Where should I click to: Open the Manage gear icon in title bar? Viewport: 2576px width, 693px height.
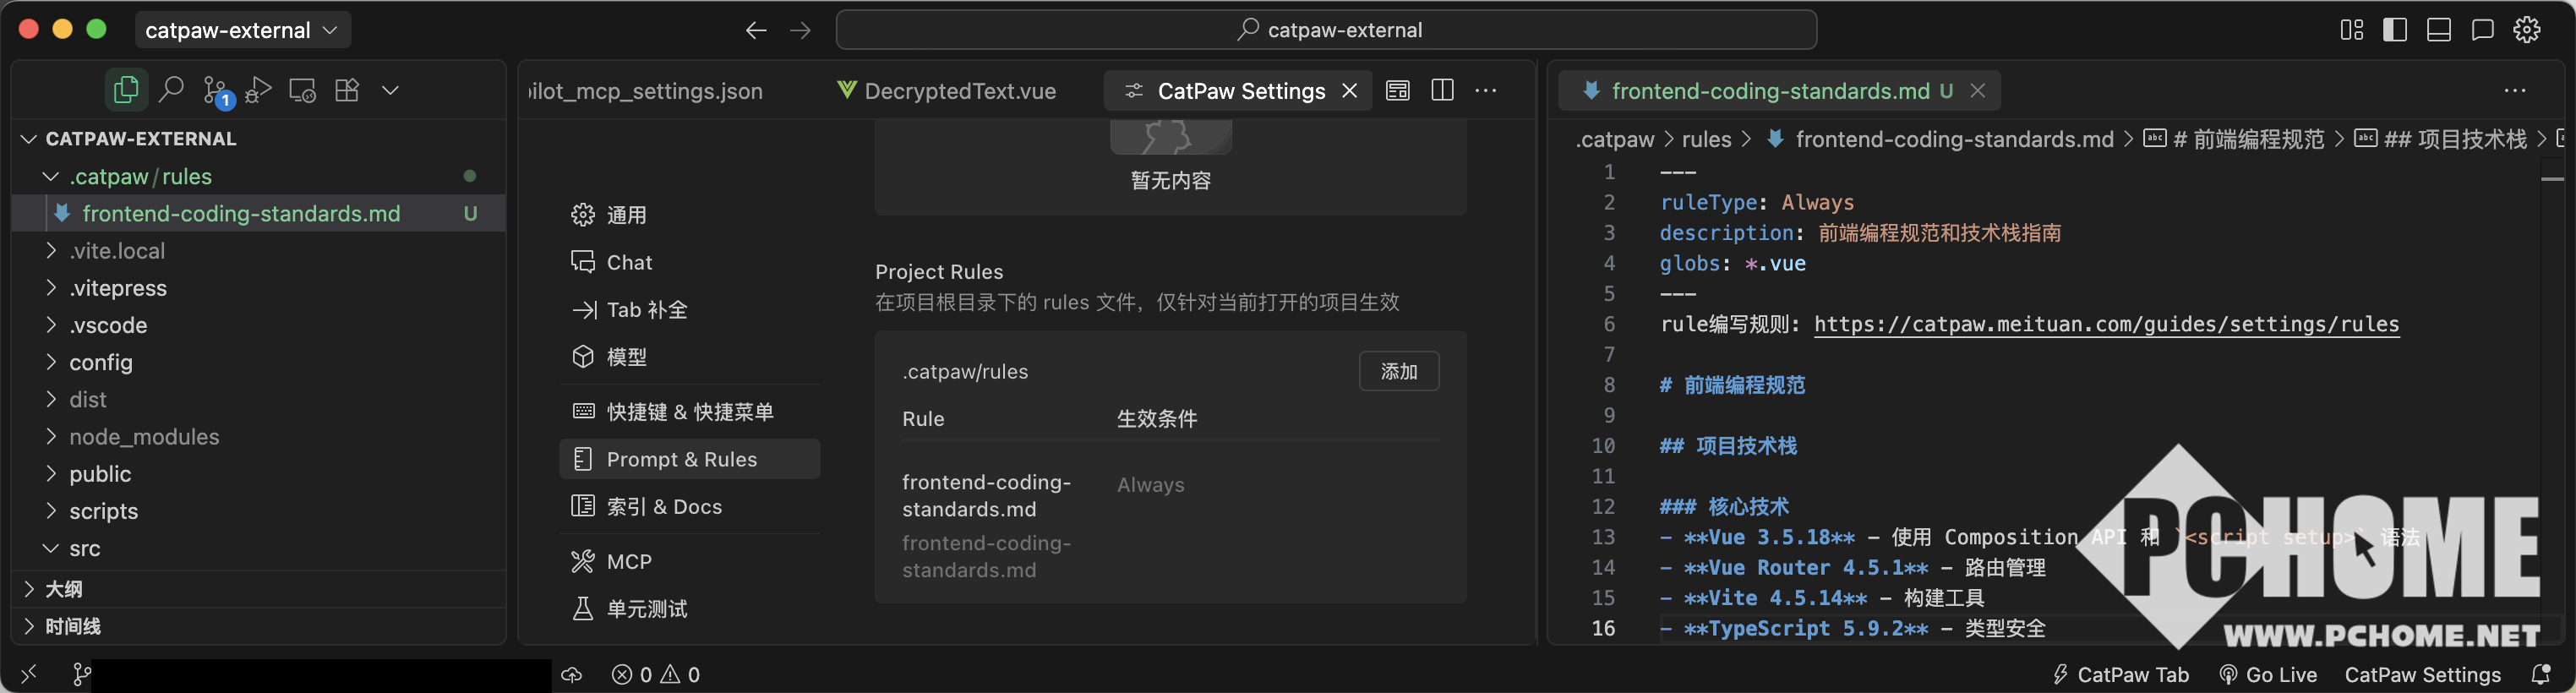click(2527, 30)
